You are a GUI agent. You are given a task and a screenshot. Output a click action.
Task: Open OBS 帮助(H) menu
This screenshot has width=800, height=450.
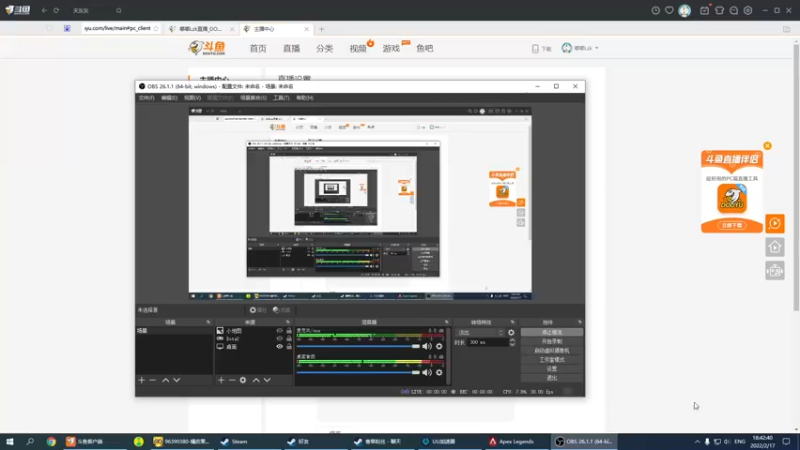click(x=305, y=98)
